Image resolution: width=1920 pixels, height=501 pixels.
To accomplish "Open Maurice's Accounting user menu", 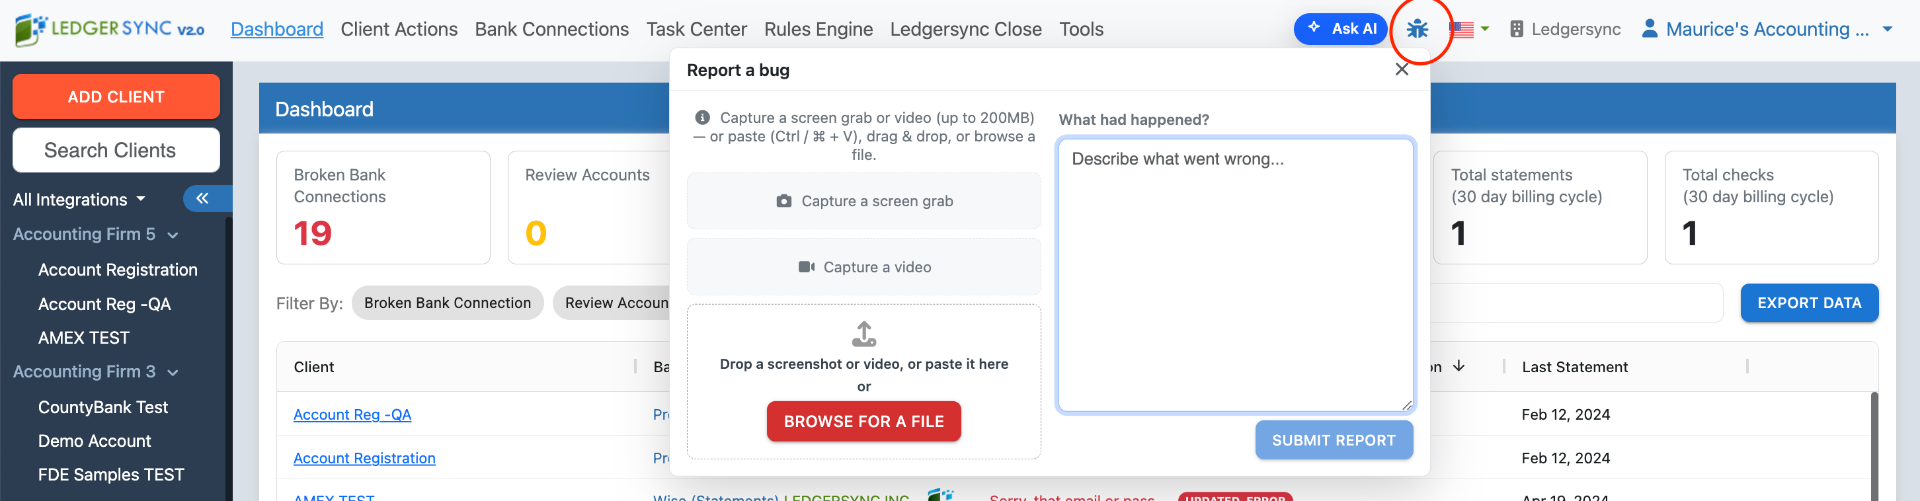I will (x=1767, y=29).
